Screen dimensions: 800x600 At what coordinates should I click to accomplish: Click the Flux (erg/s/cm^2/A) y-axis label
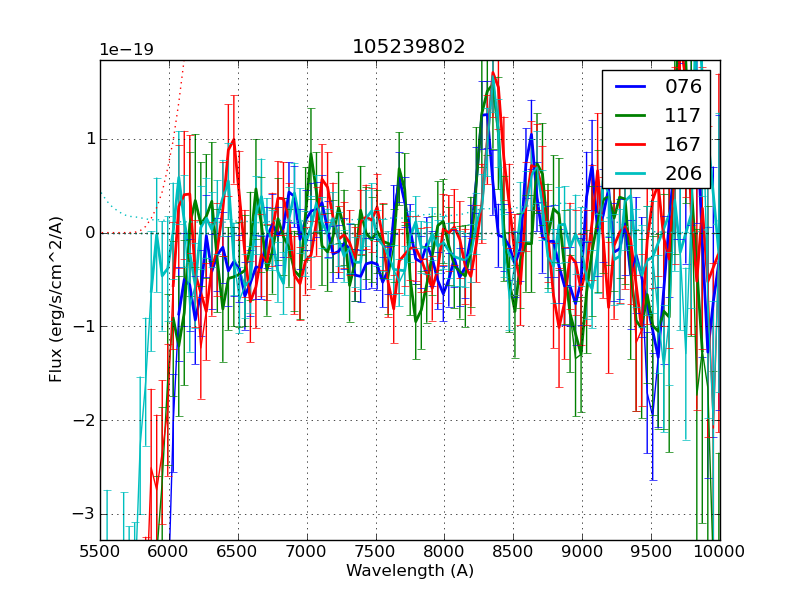coord(57,300)
